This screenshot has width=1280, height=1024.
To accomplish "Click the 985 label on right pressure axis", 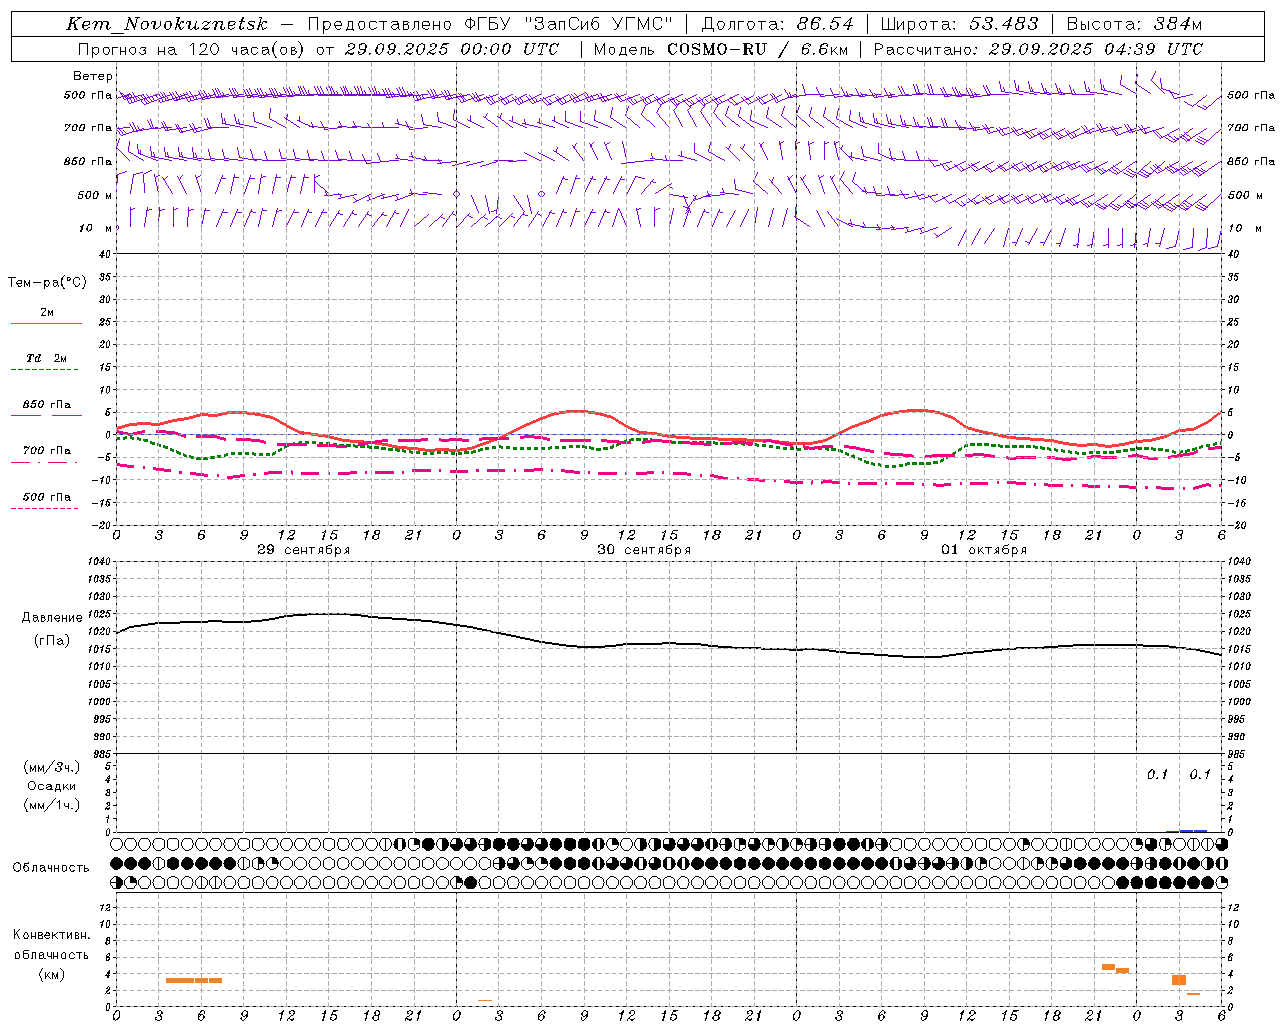I will (1238, 754).
